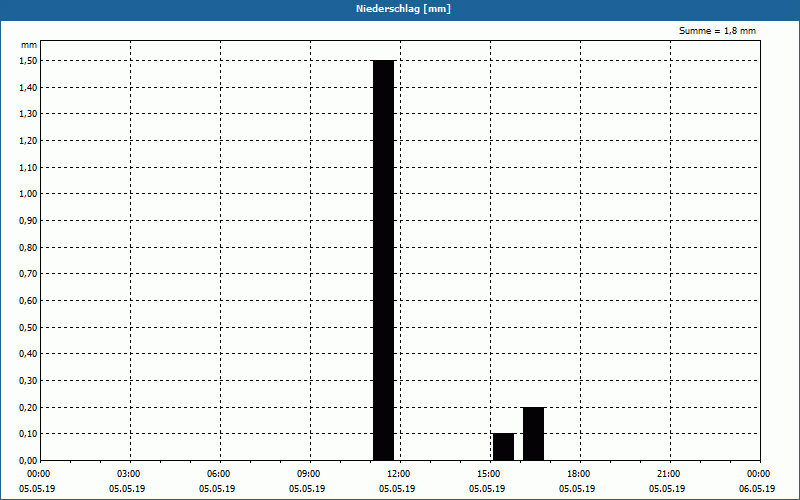Screen dimensions: 800x500
Task: Click the 1,20 y-axis value
Action: click(28, 141)
